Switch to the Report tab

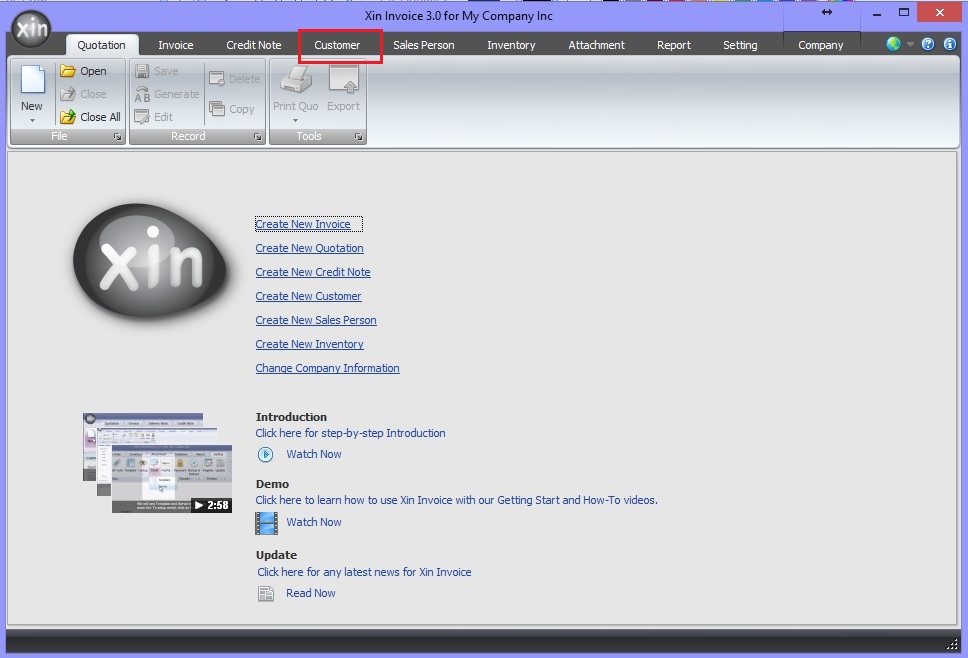click(x=674, y=45)
